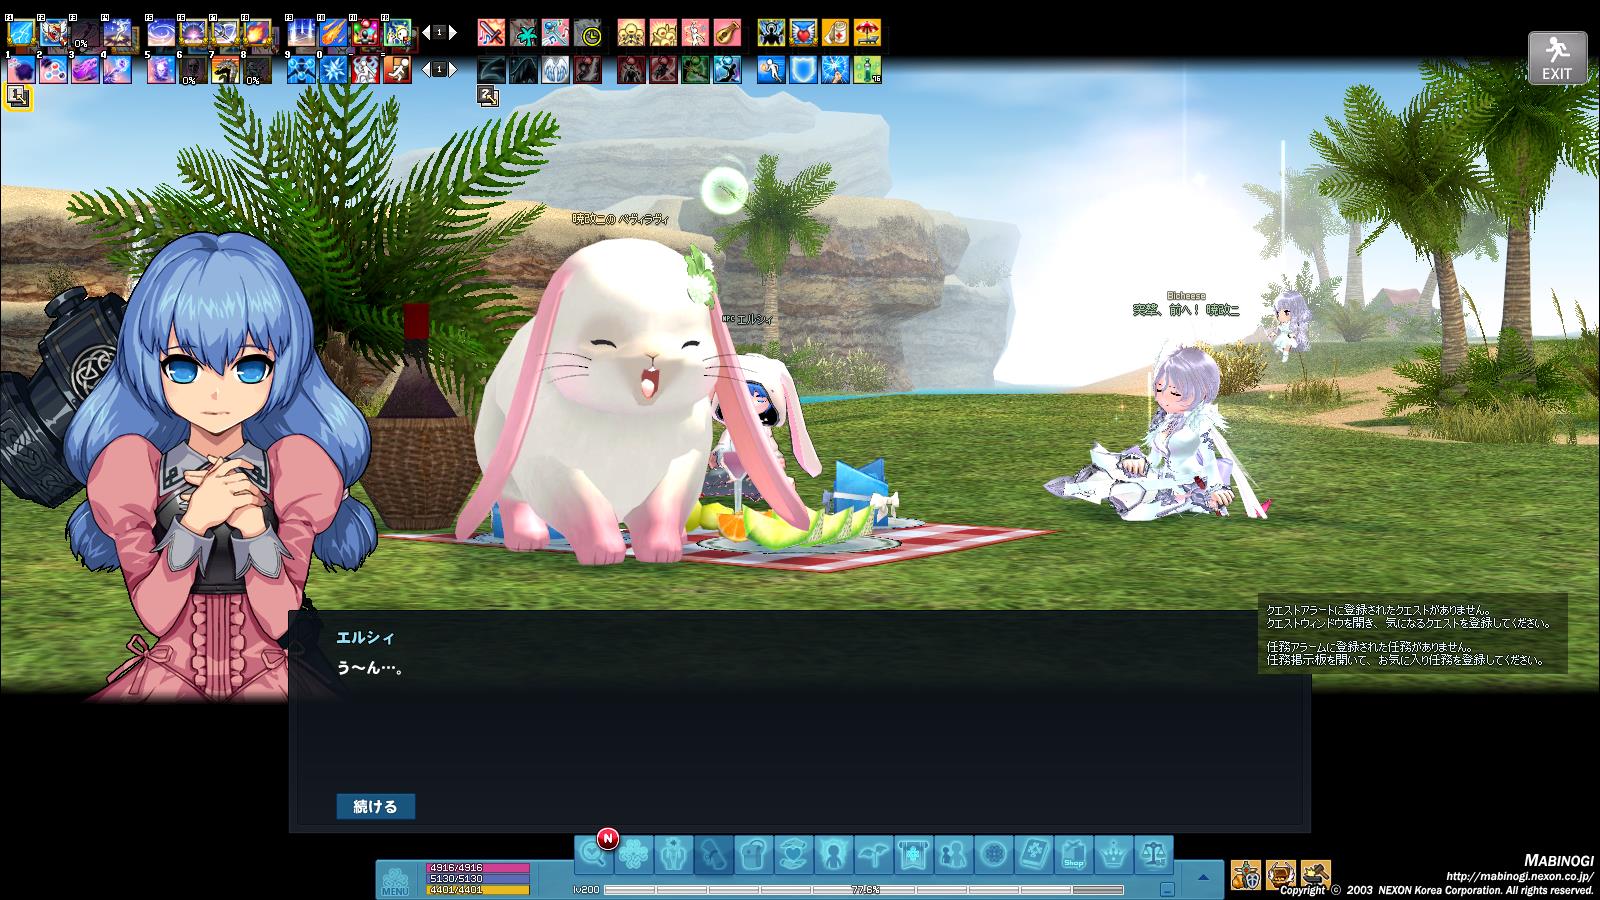The height and width of the screenshot is (900, 1600).
Task: Use the bandage first aid skill icon
Action: pos(835,33)
